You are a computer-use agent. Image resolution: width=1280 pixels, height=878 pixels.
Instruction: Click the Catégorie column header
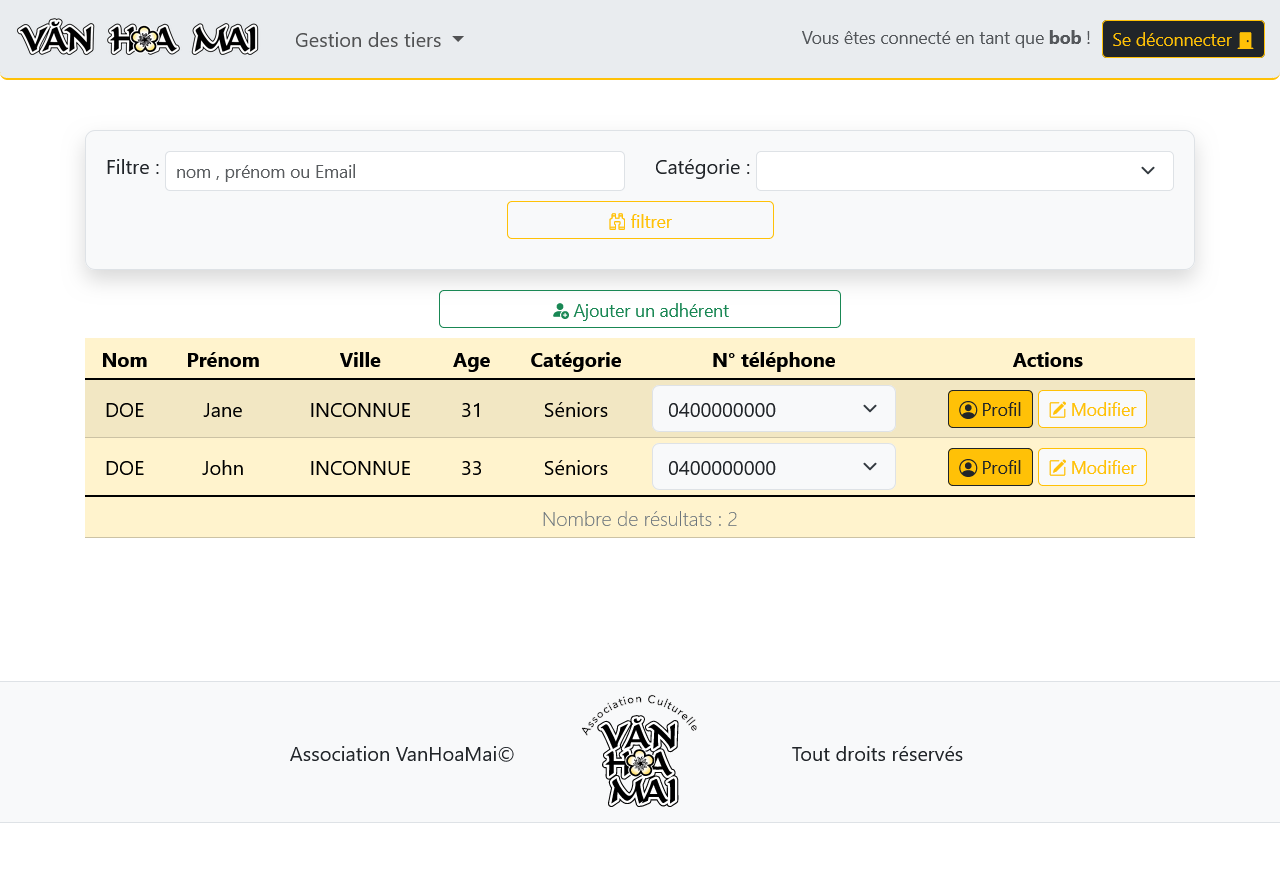(x=575, y=360)
